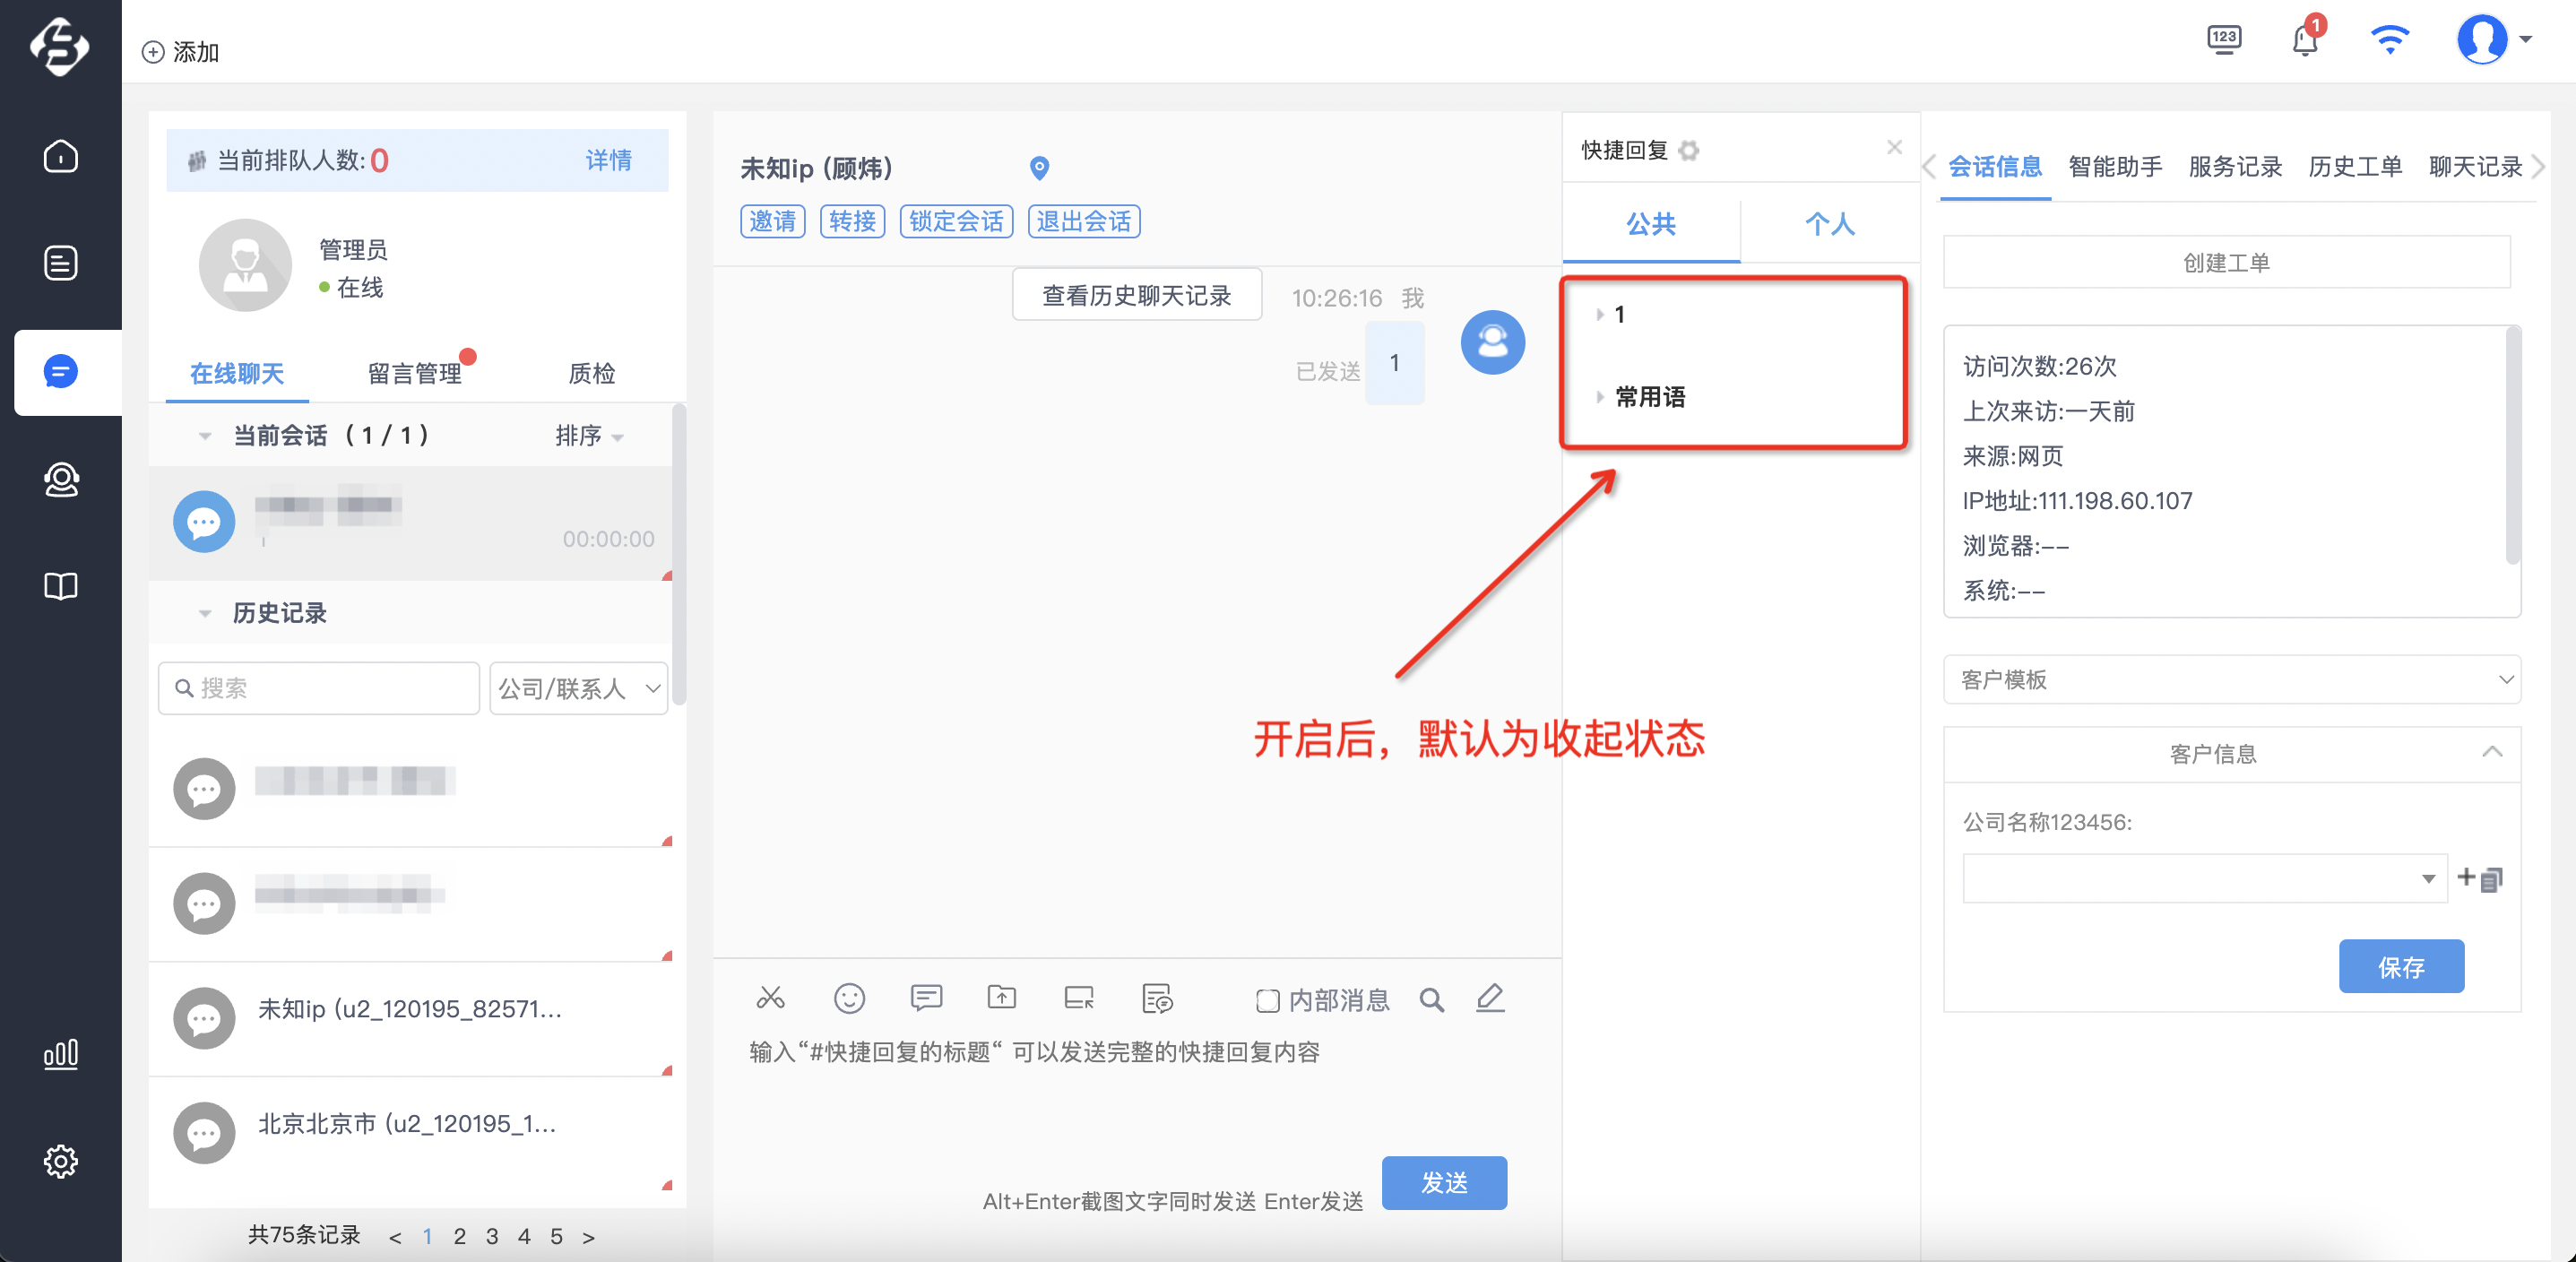
Task: Go to page 3 of history records
Action: coord(492,1236)
